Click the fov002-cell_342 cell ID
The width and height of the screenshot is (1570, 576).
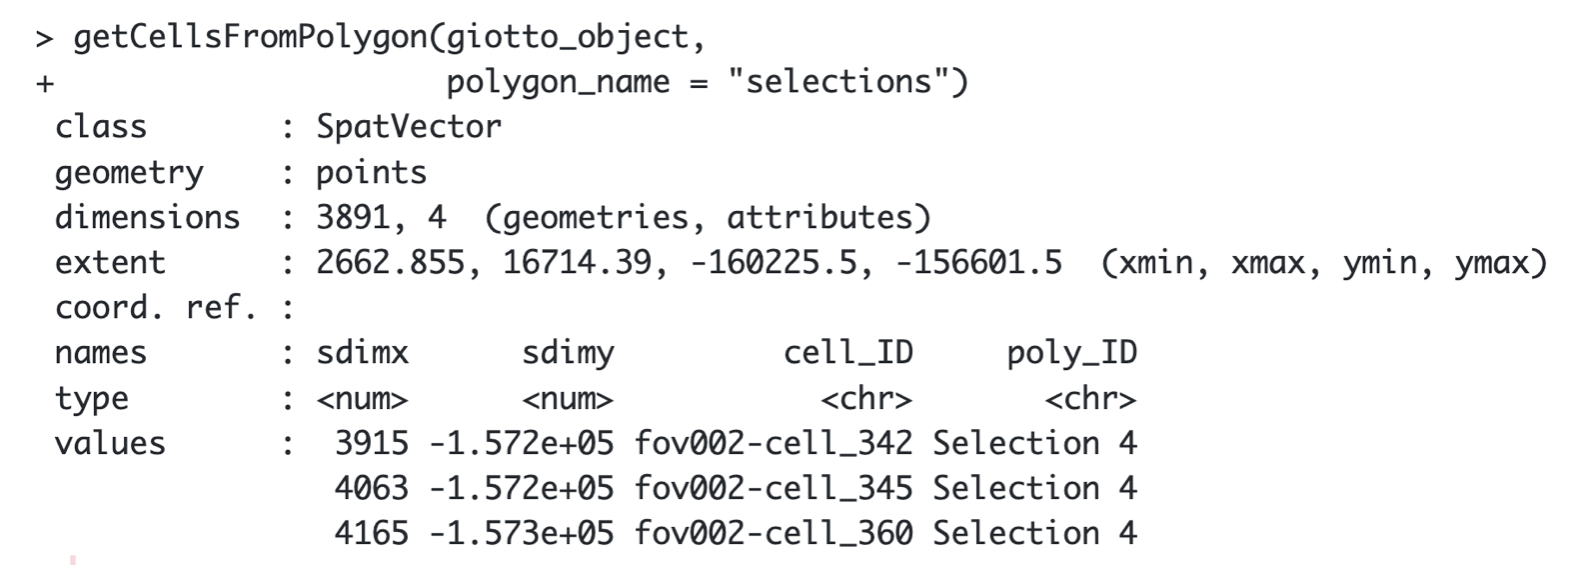click(773, 443)
